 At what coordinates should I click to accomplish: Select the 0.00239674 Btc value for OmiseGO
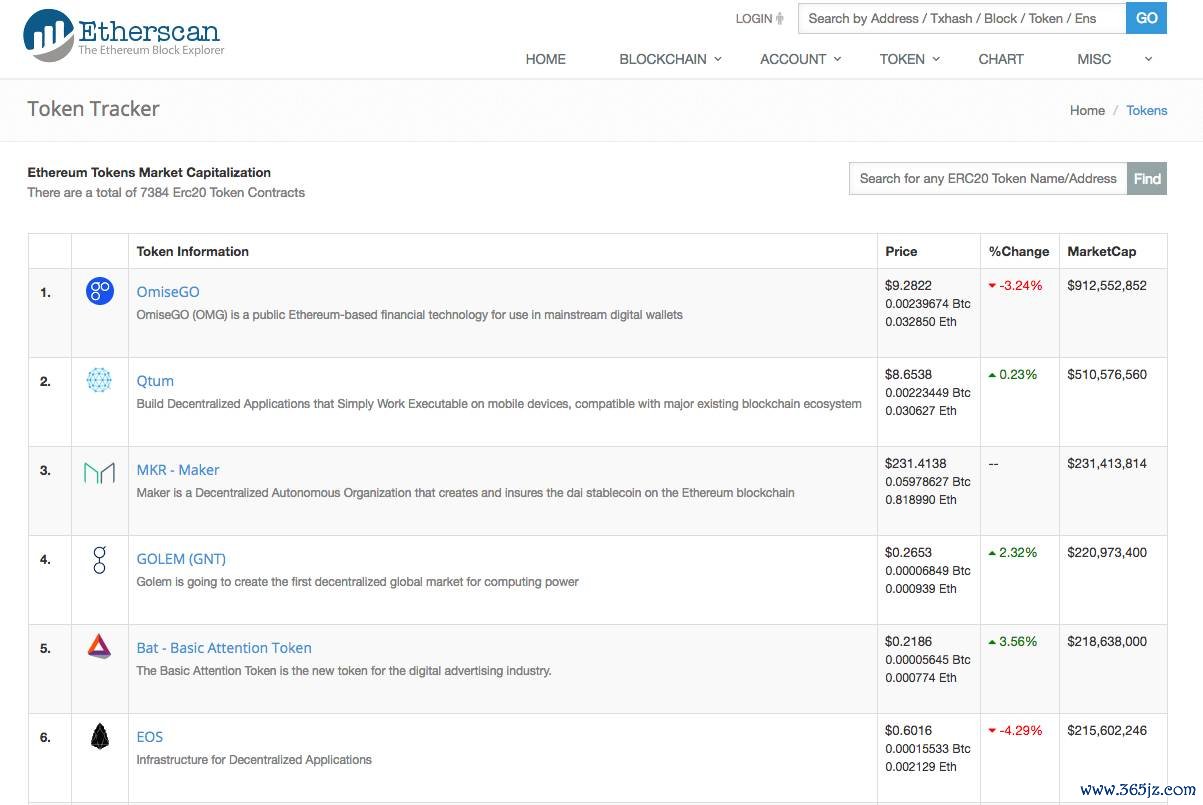point(927,303)
